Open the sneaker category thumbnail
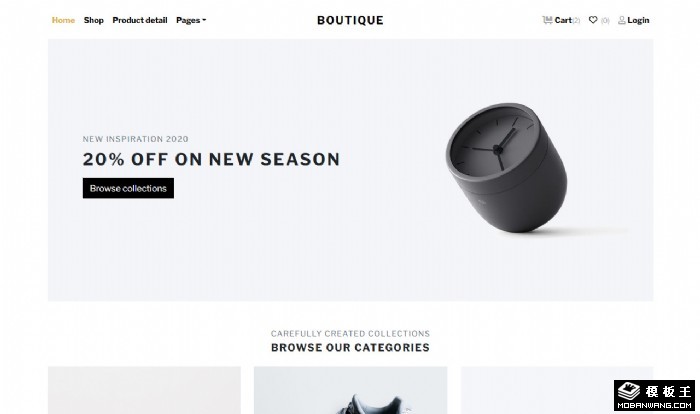 point(350,390)
